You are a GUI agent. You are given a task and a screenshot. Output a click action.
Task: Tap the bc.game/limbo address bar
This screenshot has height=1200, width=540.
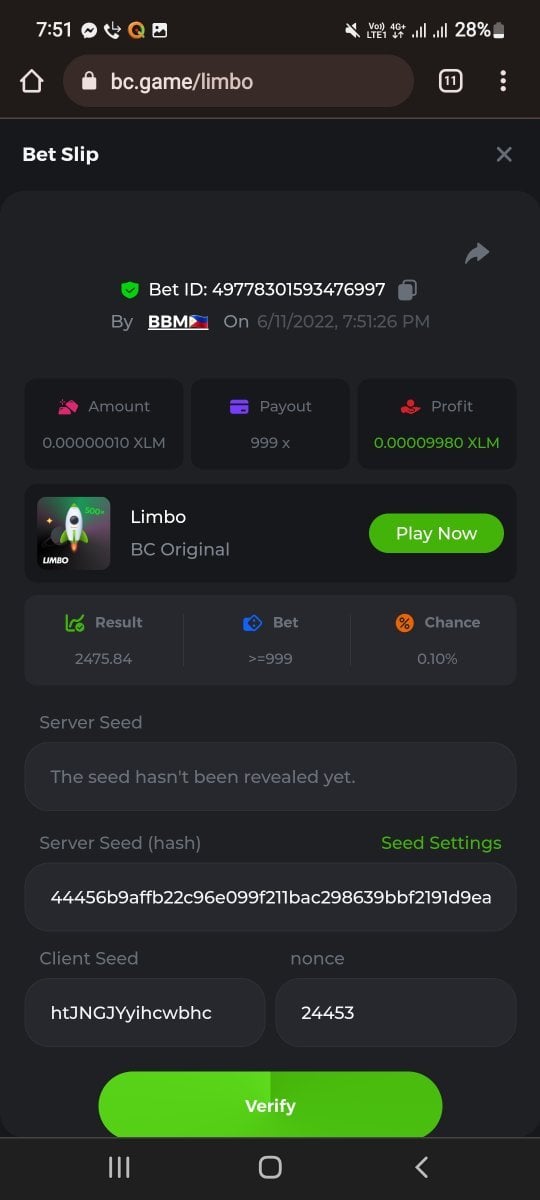tap(238, 81)
